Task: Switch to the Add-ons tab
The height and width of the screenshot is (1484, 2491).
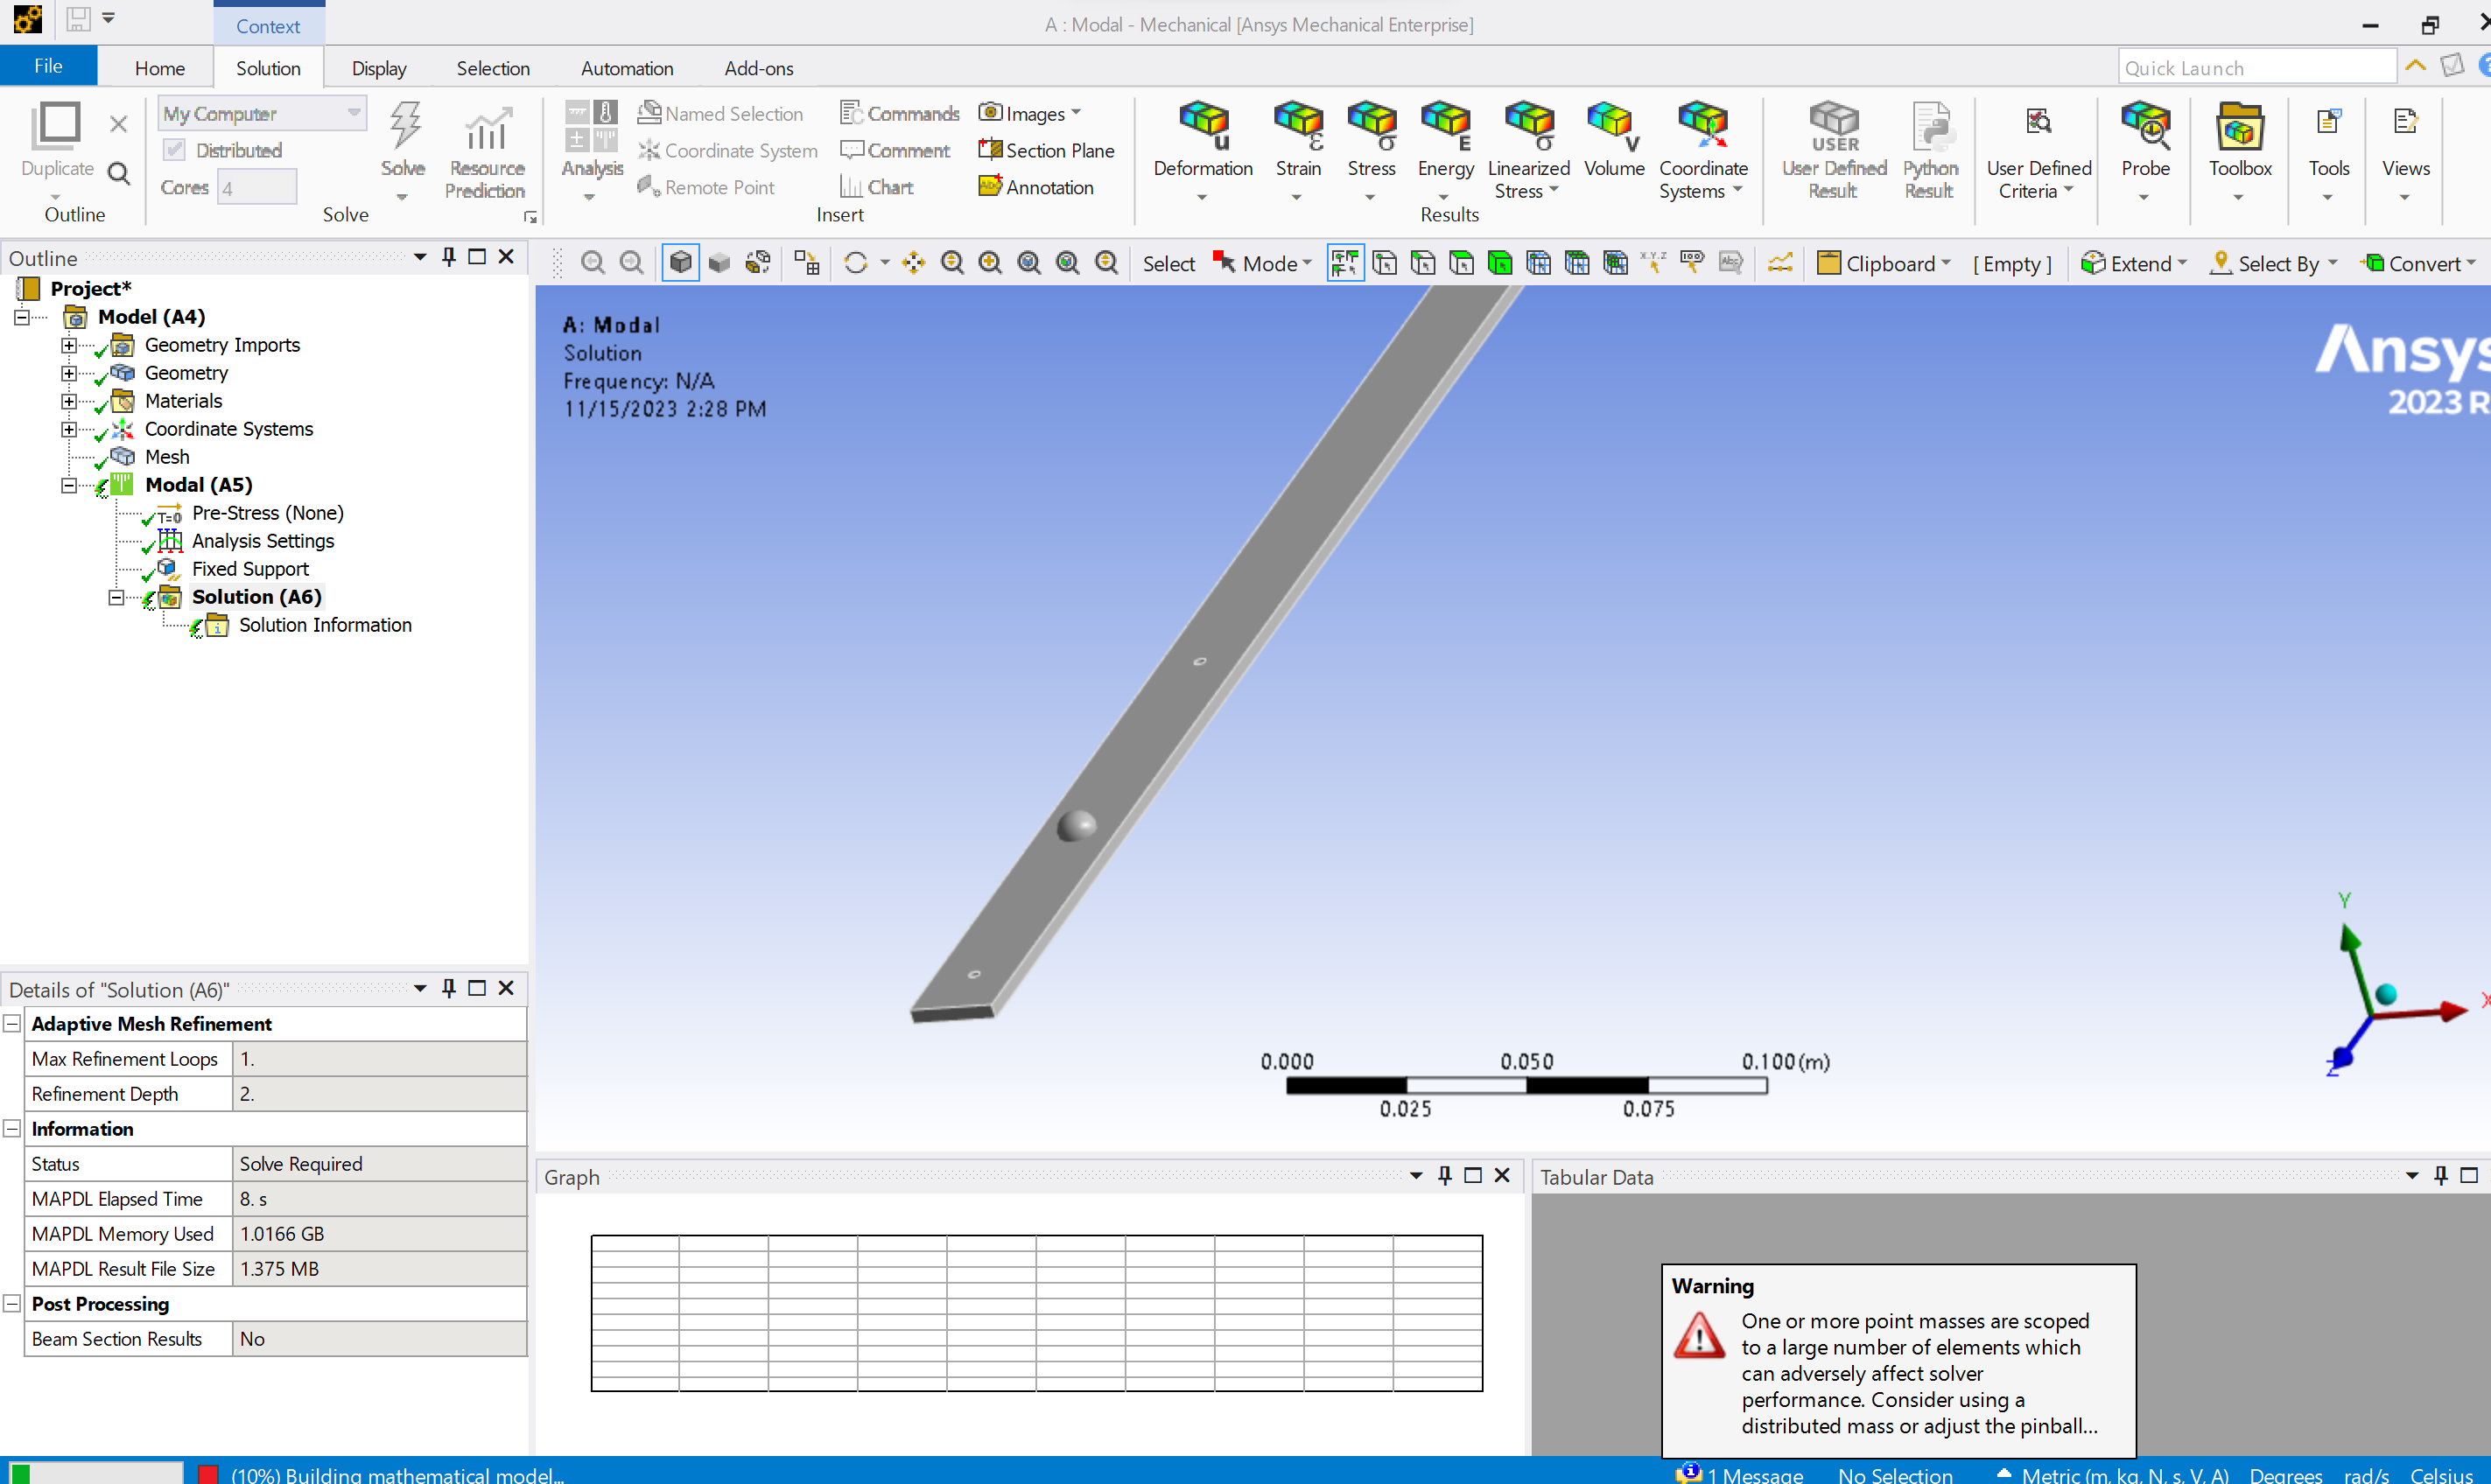Action: click(759, 68)
